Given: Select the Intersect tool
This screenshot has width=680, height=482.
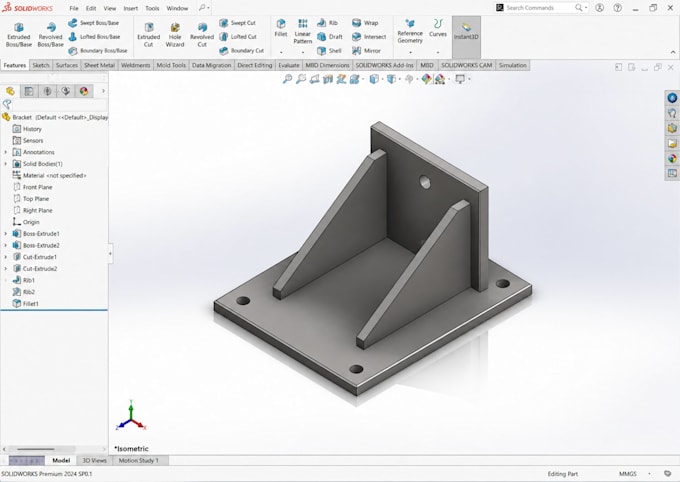Looking at the screenshot, I should pyautogui.click(x=369, y=37).
